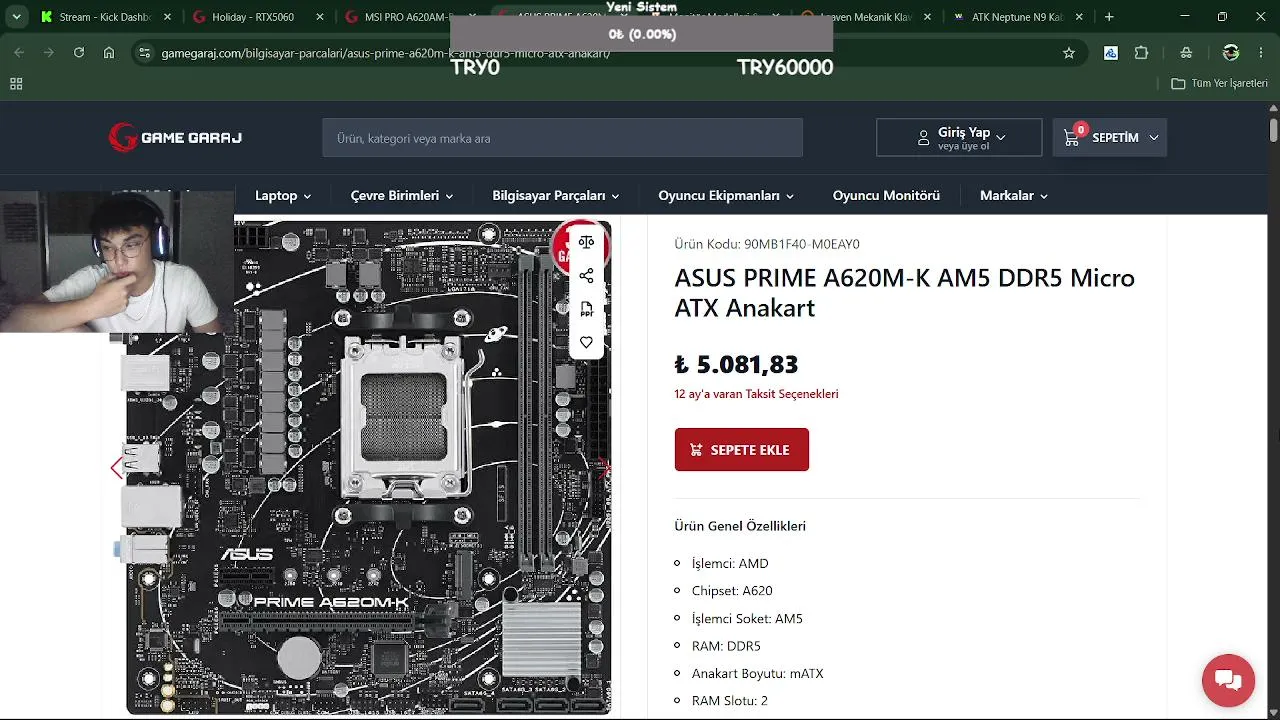Bookmark page with star icon
This screenshot has height=720, width=1280.
(1069, 53)
